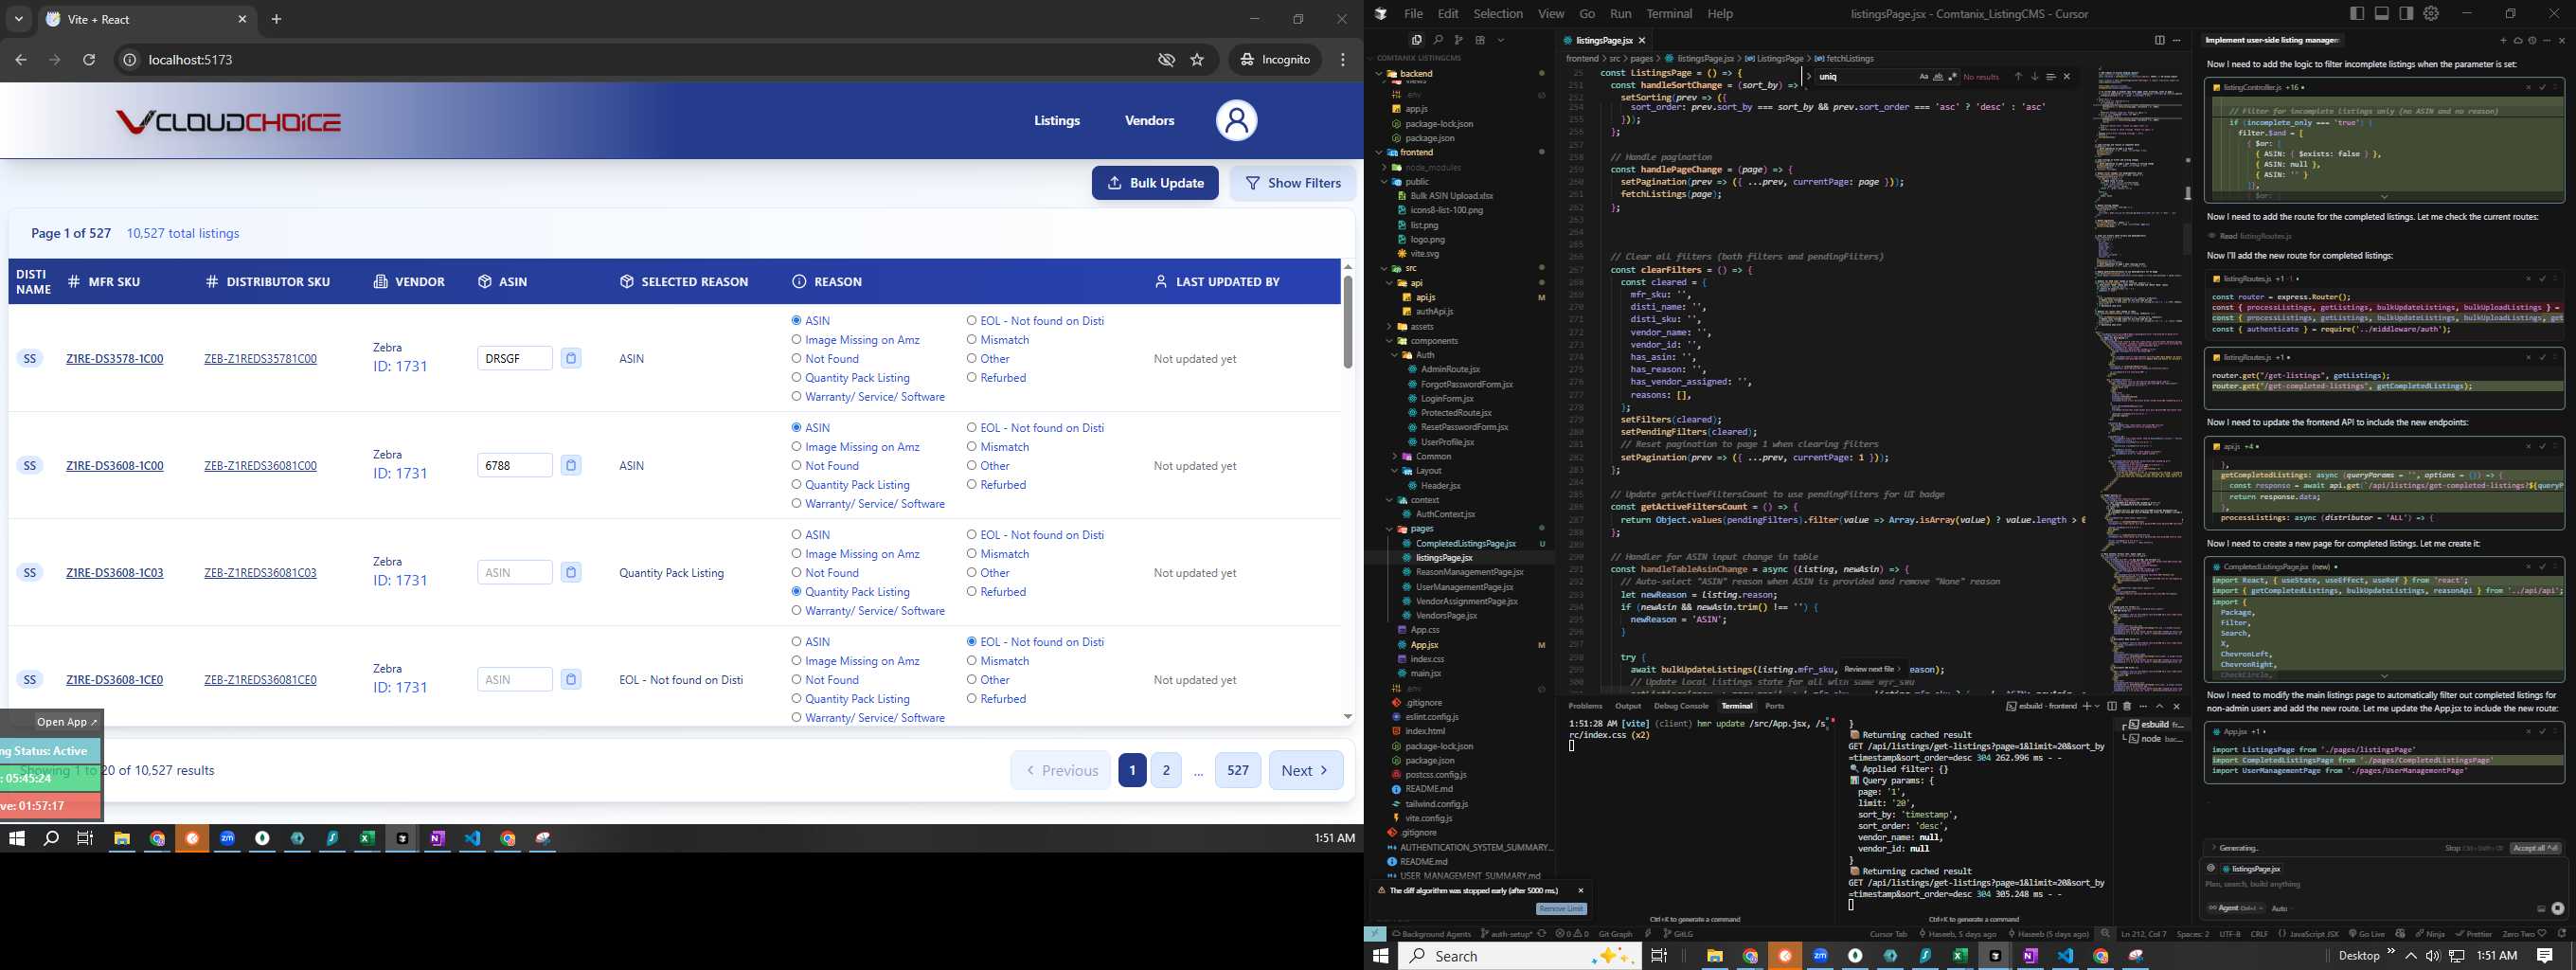Open Explorer view in Cursor sidebar
The width and height of the screenshot is (2576, 970).
click(1416, 40)
